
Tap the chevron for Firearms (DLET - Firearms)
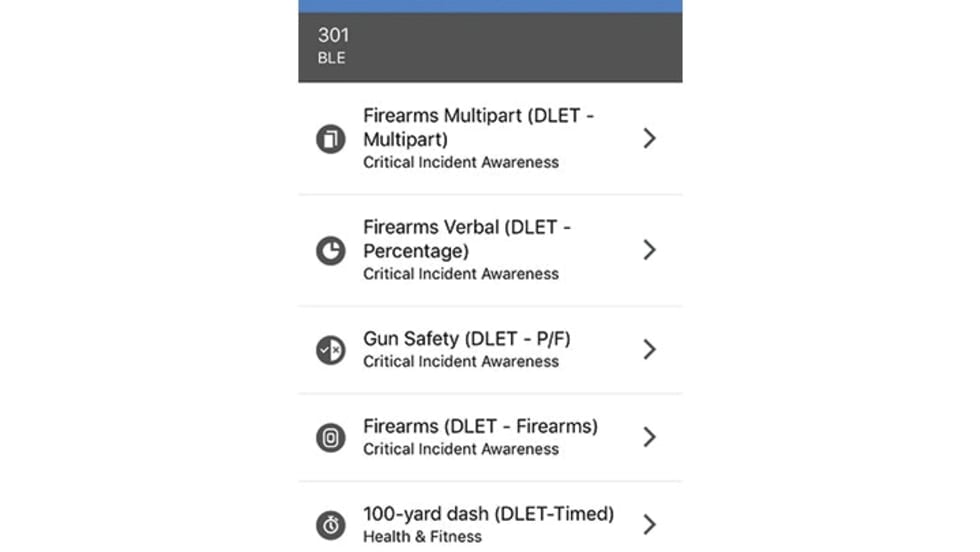649,437
